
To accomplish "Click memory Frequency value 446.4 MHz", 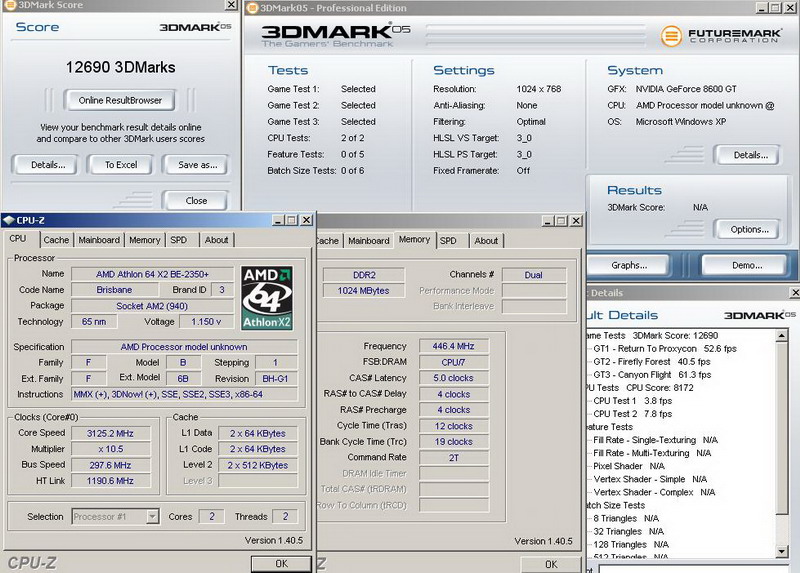I will click(x=453, y=346).
